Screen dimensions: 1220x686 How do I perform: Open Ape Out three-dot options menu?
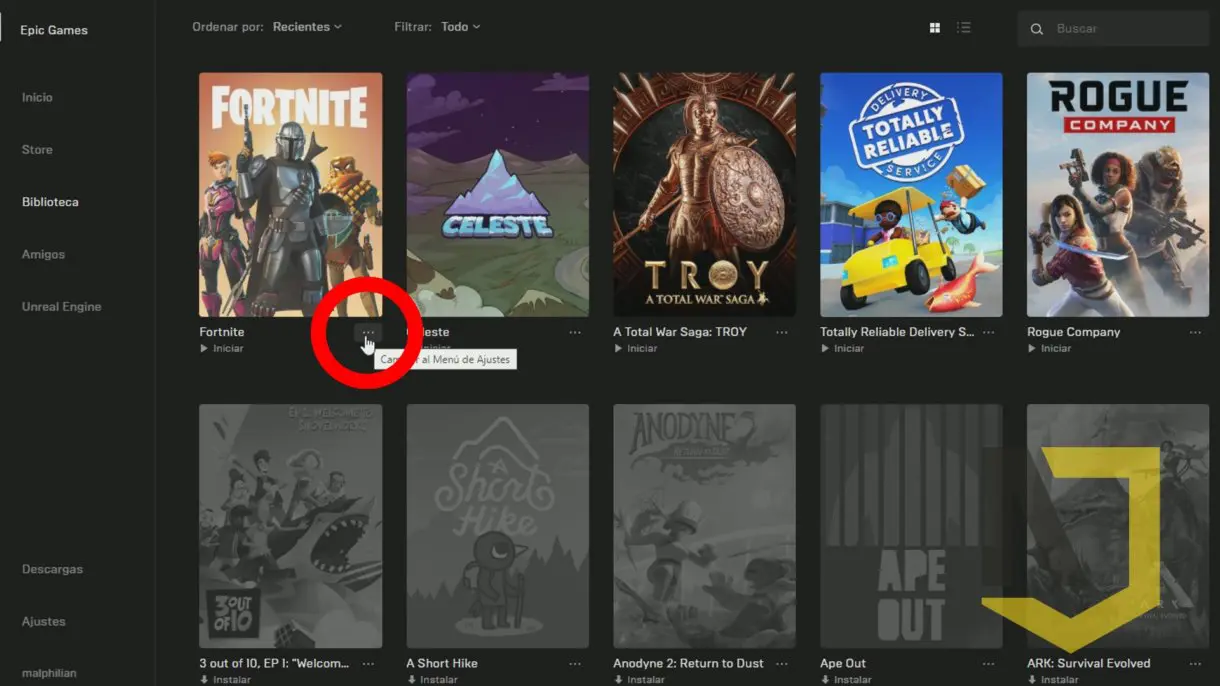989,663
